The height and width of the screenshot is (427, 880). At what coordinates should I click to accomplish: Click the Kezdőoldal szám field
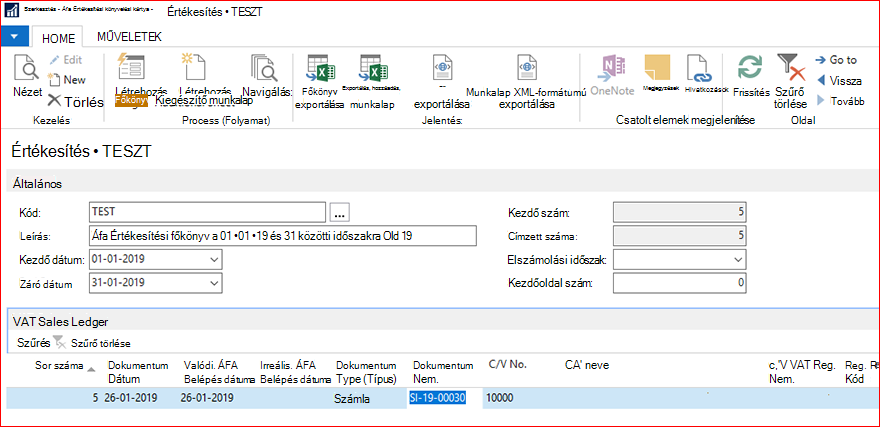(680, 283)
